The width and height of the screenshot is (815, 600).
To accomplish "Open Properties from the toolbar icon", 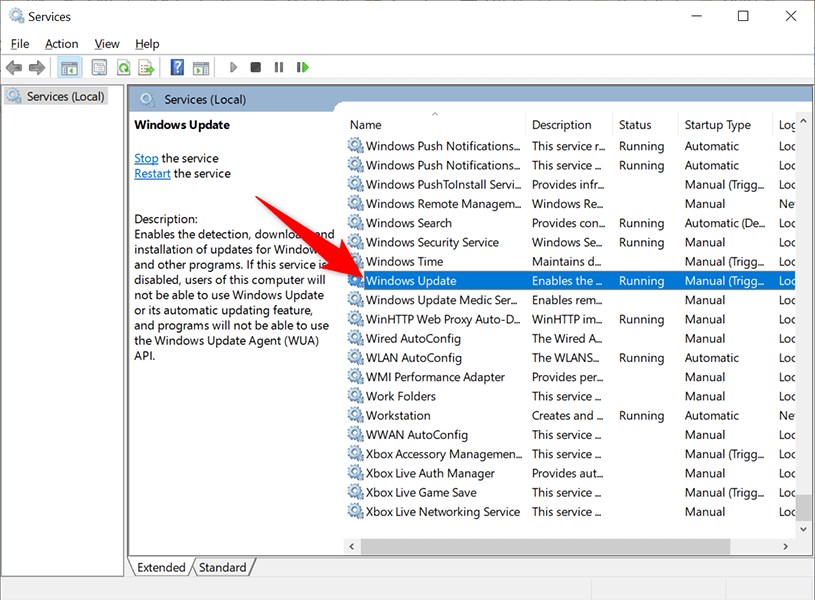I will click(99, 67).
